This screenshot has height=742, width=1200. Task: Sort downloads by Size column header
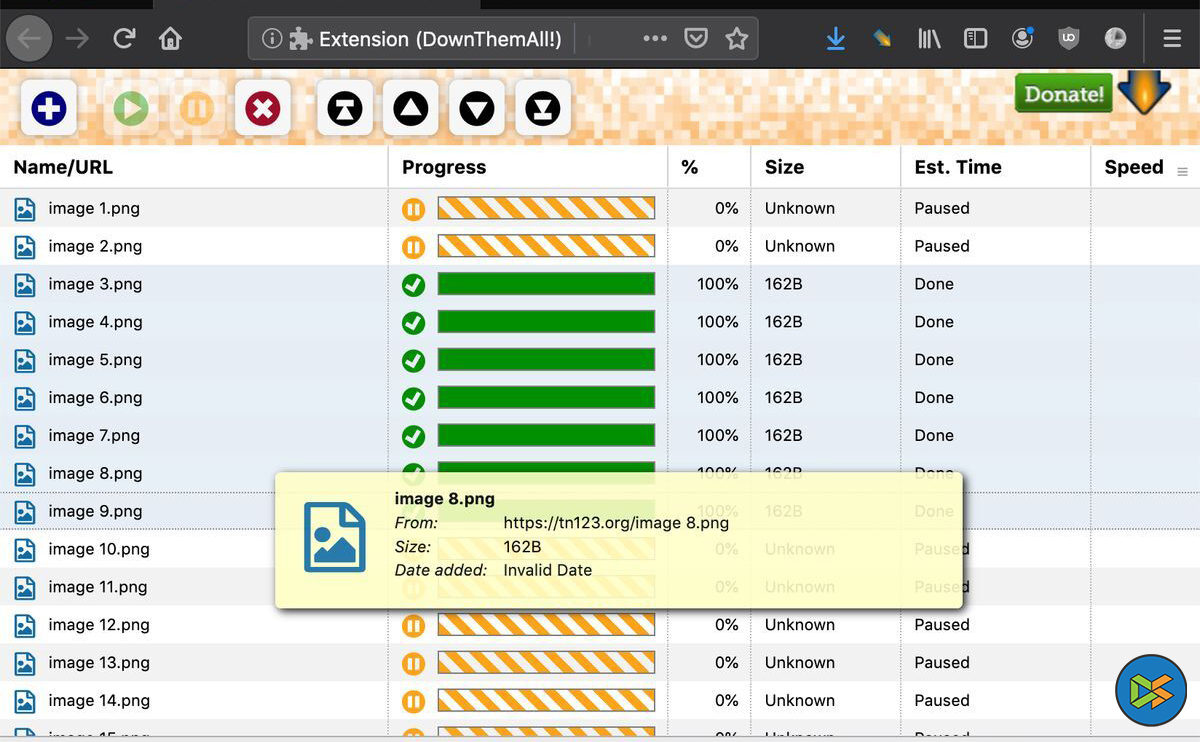click(784, 167)
